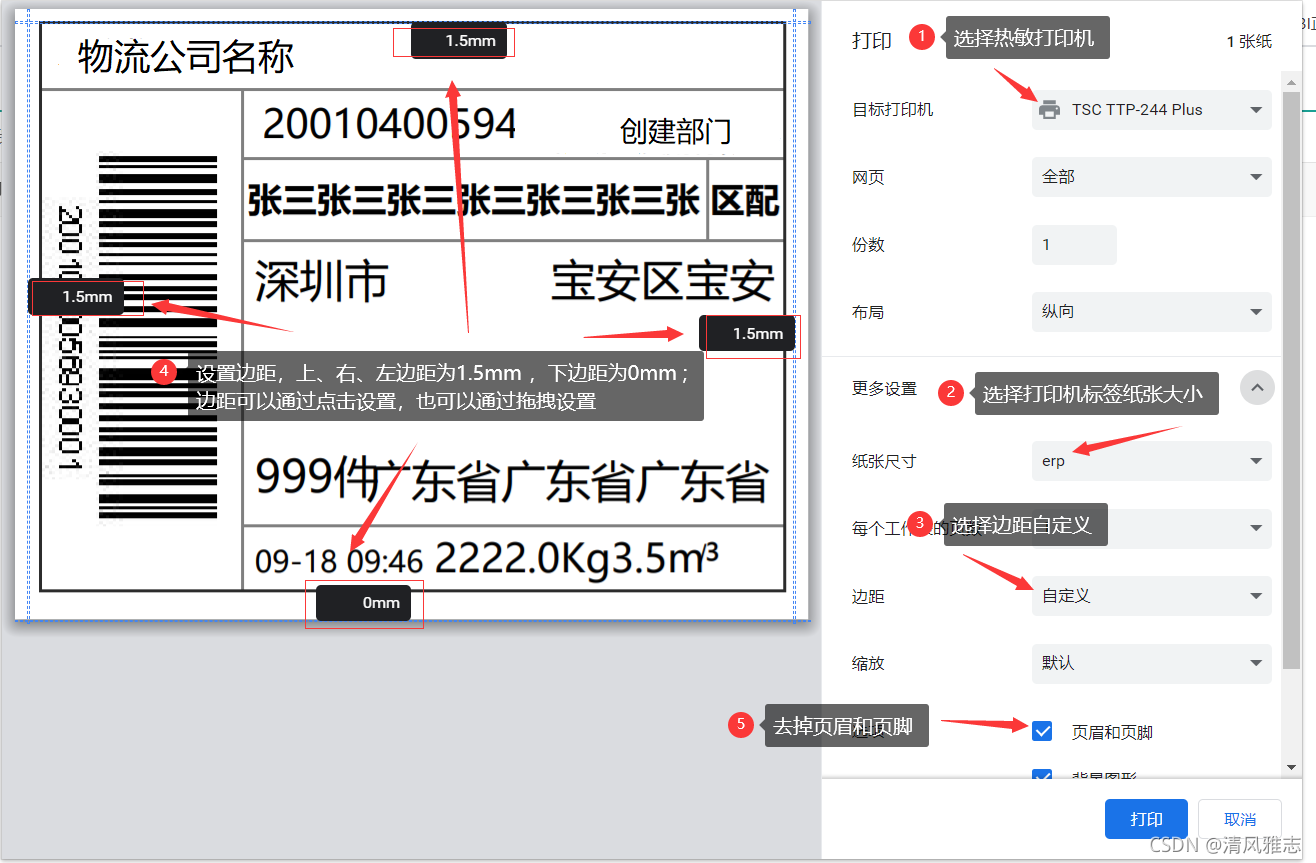
Task: Click the barcode in the label preview
Action: coord(158,338)
